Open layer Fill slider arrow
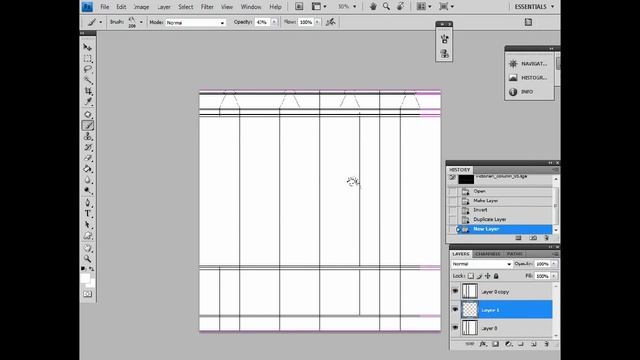Screen dimensions: 640x360 (x=554, y=276)
